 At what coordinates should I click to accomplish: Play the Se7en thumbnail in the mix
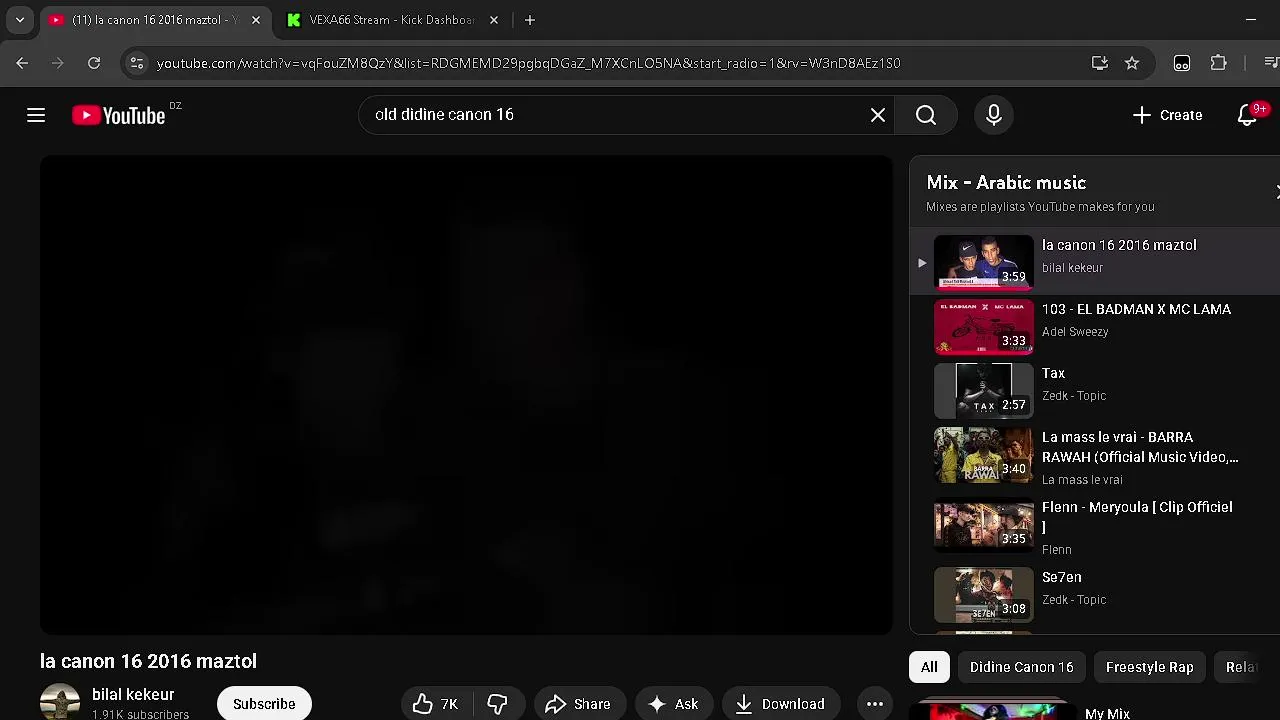[x=984, y=595]
